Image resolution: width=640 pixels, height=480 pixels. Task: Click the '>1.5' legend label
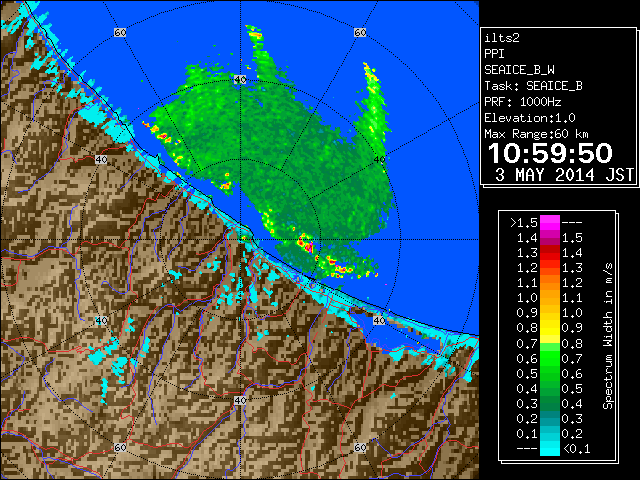[524, 223]
